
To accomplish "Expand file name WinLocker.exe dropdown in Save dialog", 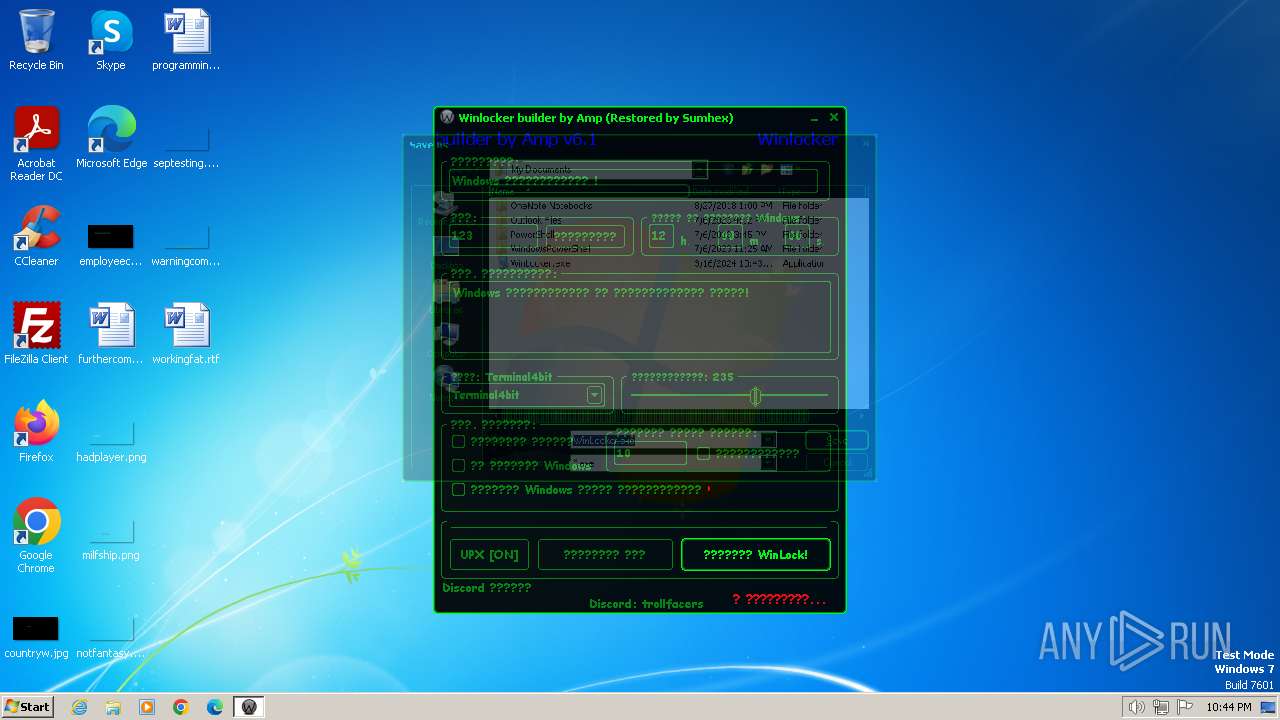I will 768,440.
